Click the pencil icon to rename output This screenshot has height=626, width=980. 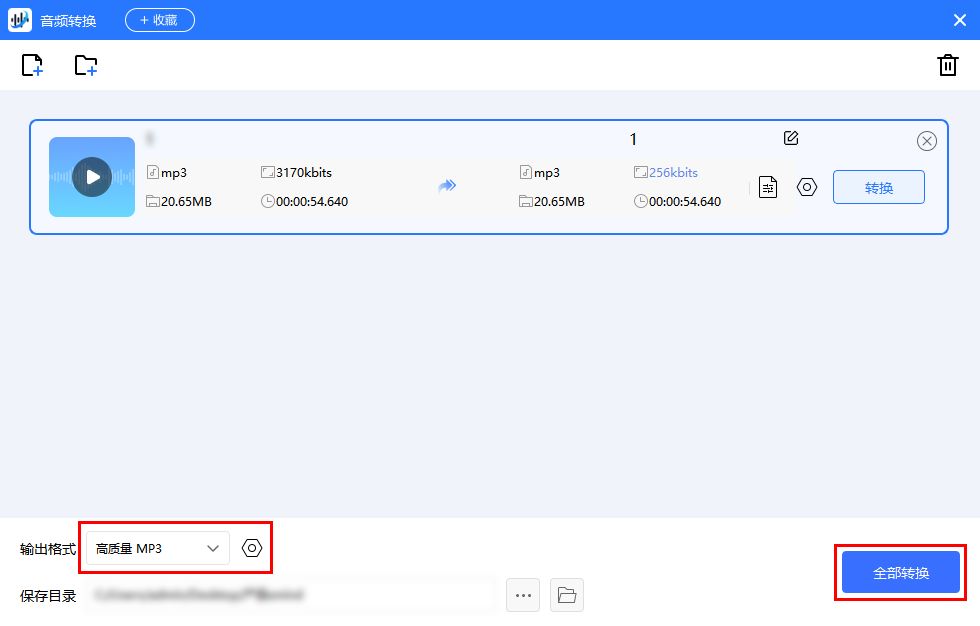coord(791,138)
